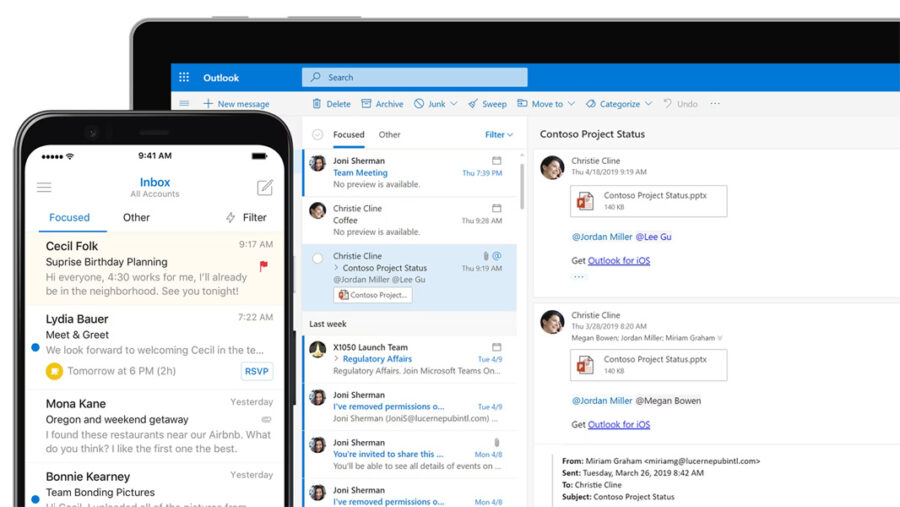This screenshot has height=507, width=900.
Task: Open the Outlook app launcher grid
Action: coord(184,77)
